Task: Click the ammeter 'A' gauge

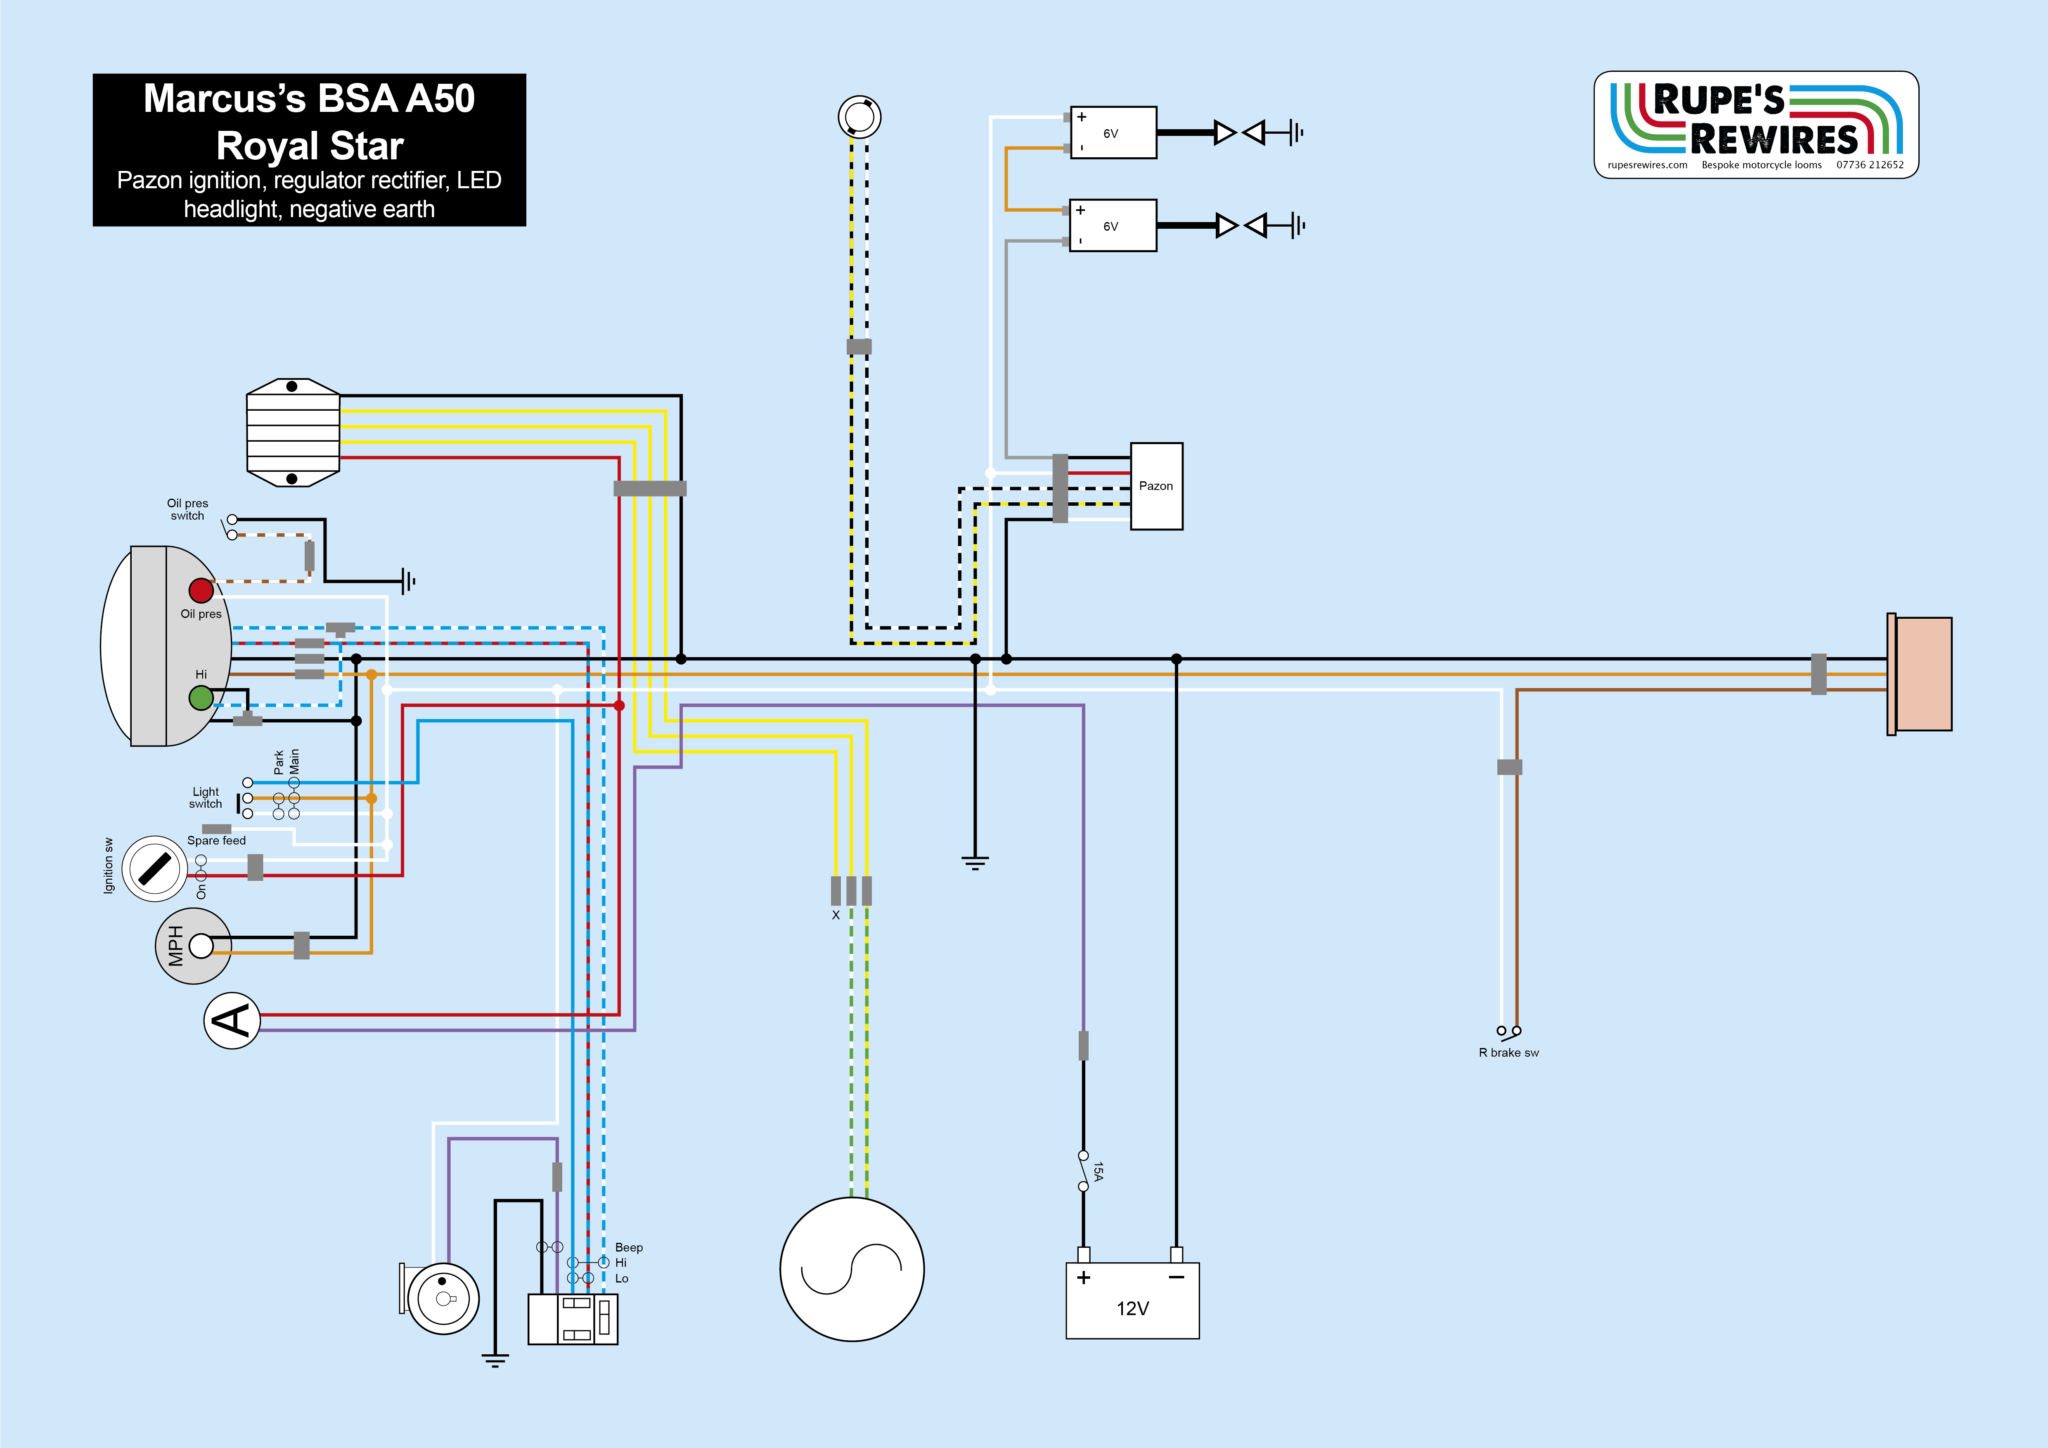Action: click(232, 1021)
